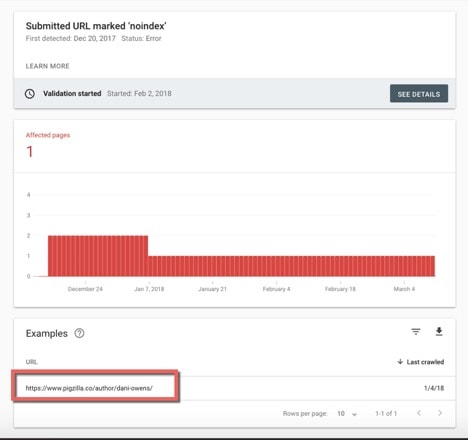Click the sort arrow beside Last crawled
Viewport: 468px width, 440px height.
(400, 361)
